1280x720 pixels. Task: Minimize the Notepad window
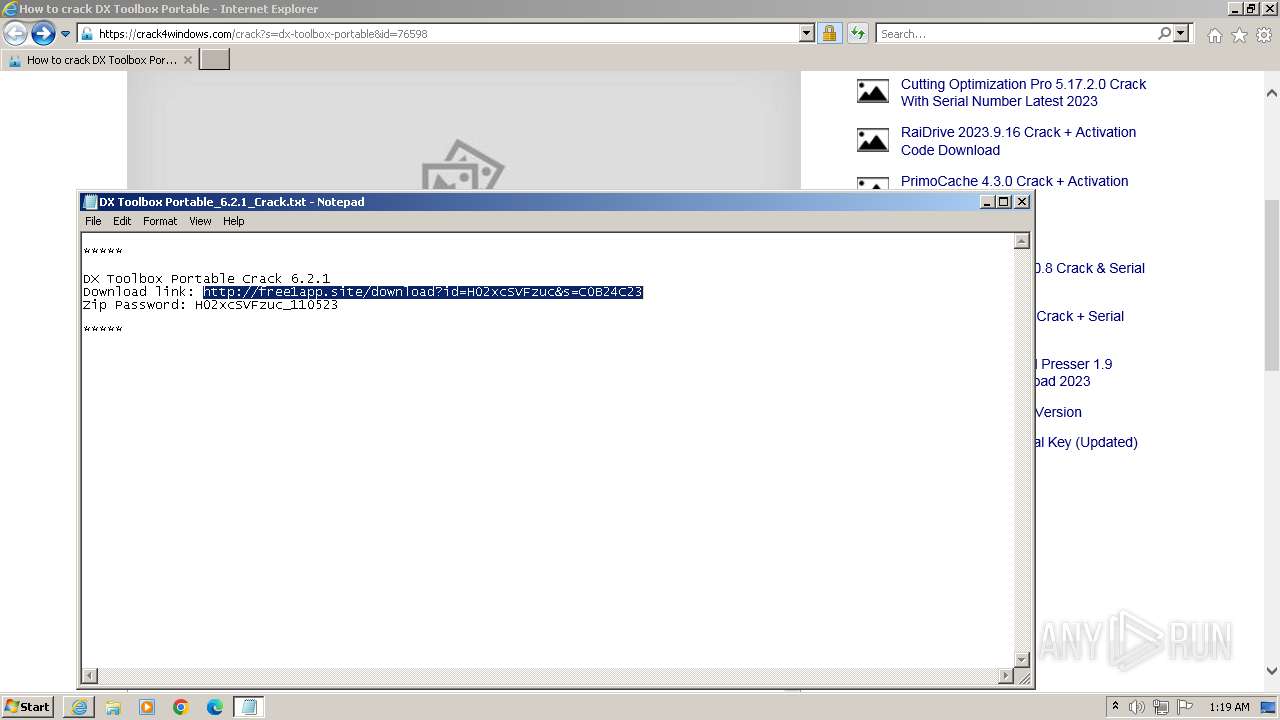click(987, 202)
